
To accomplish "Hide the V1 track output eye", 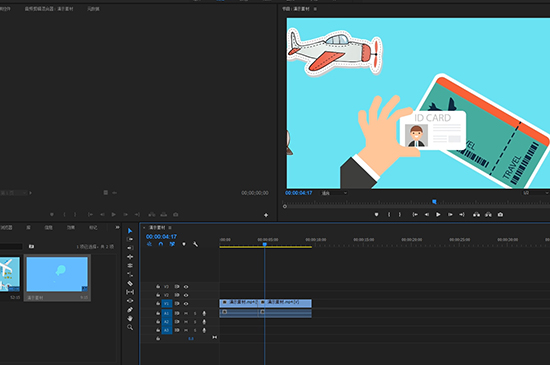I will 186,304.
